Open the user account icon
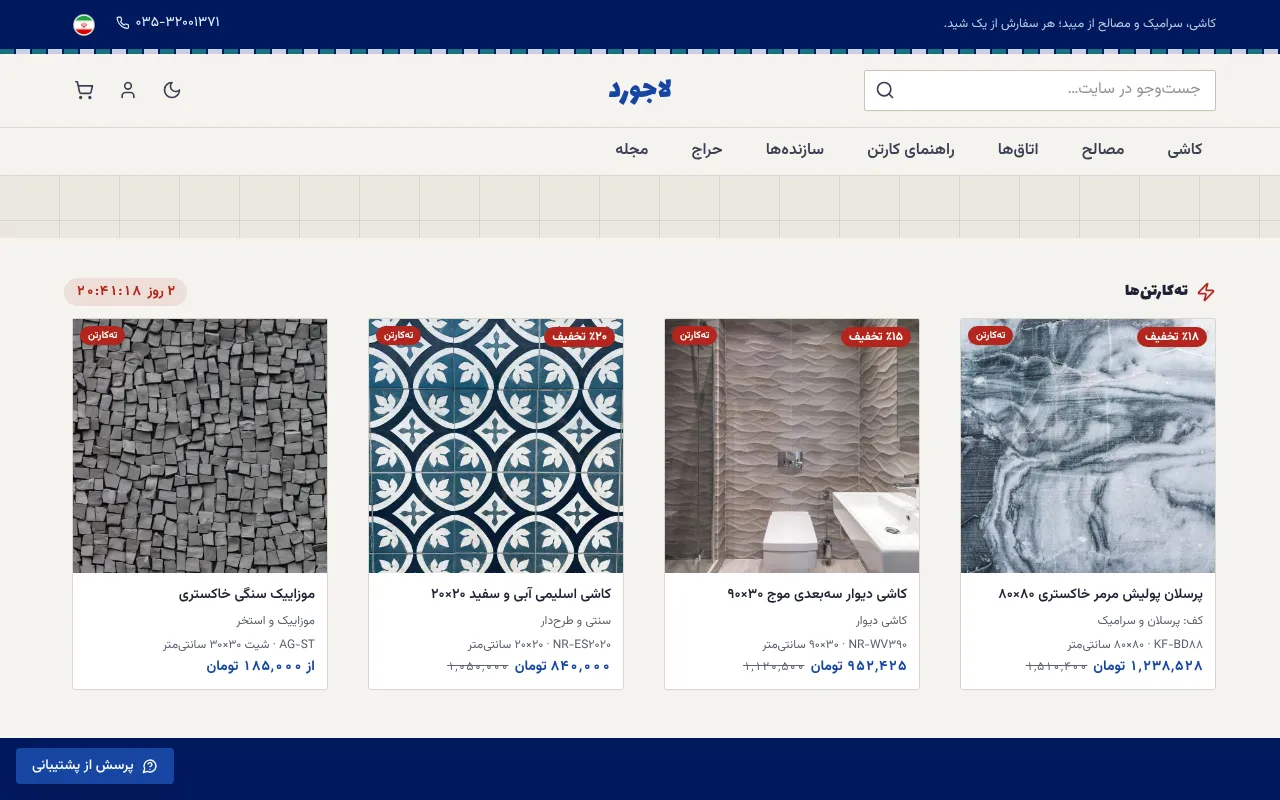This screenshot has height=800, width=1280. tap(128, 90)
